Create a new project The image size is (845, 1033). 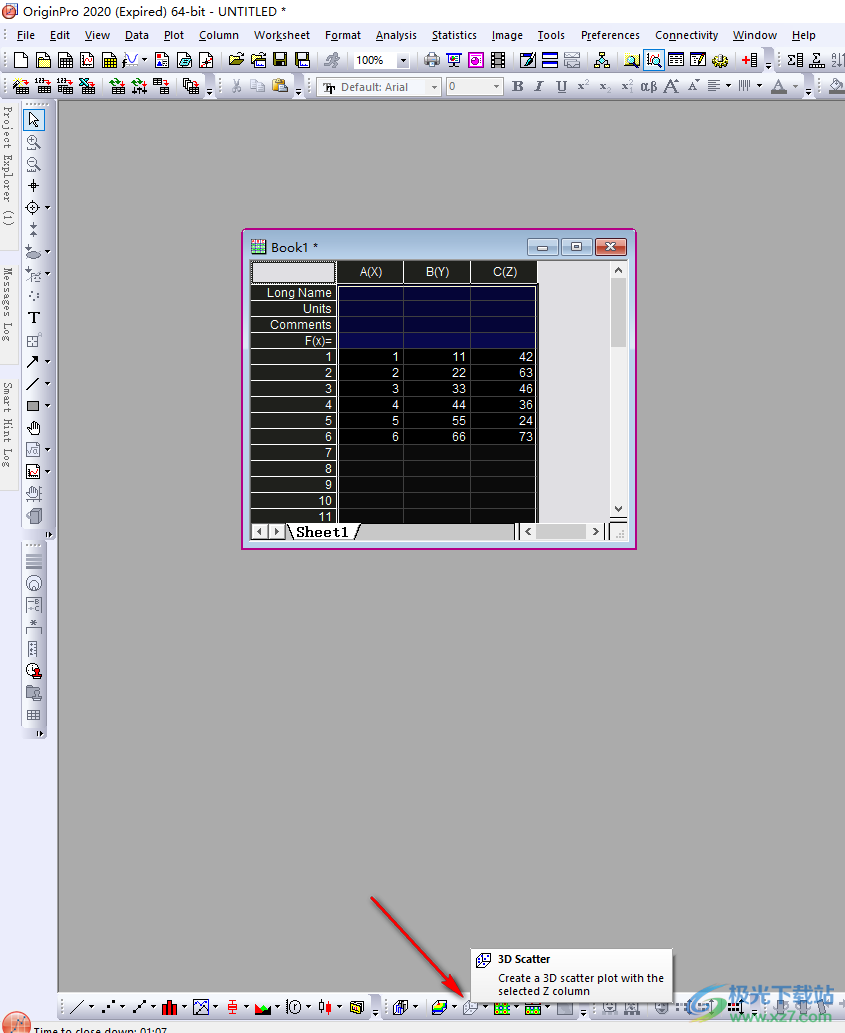coord(21,61)
